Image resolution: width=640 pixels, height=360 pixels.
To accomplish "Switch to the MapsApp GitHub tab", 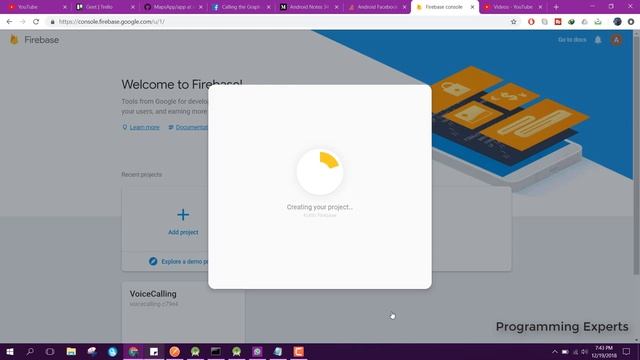I will click(x=172, y=7).
